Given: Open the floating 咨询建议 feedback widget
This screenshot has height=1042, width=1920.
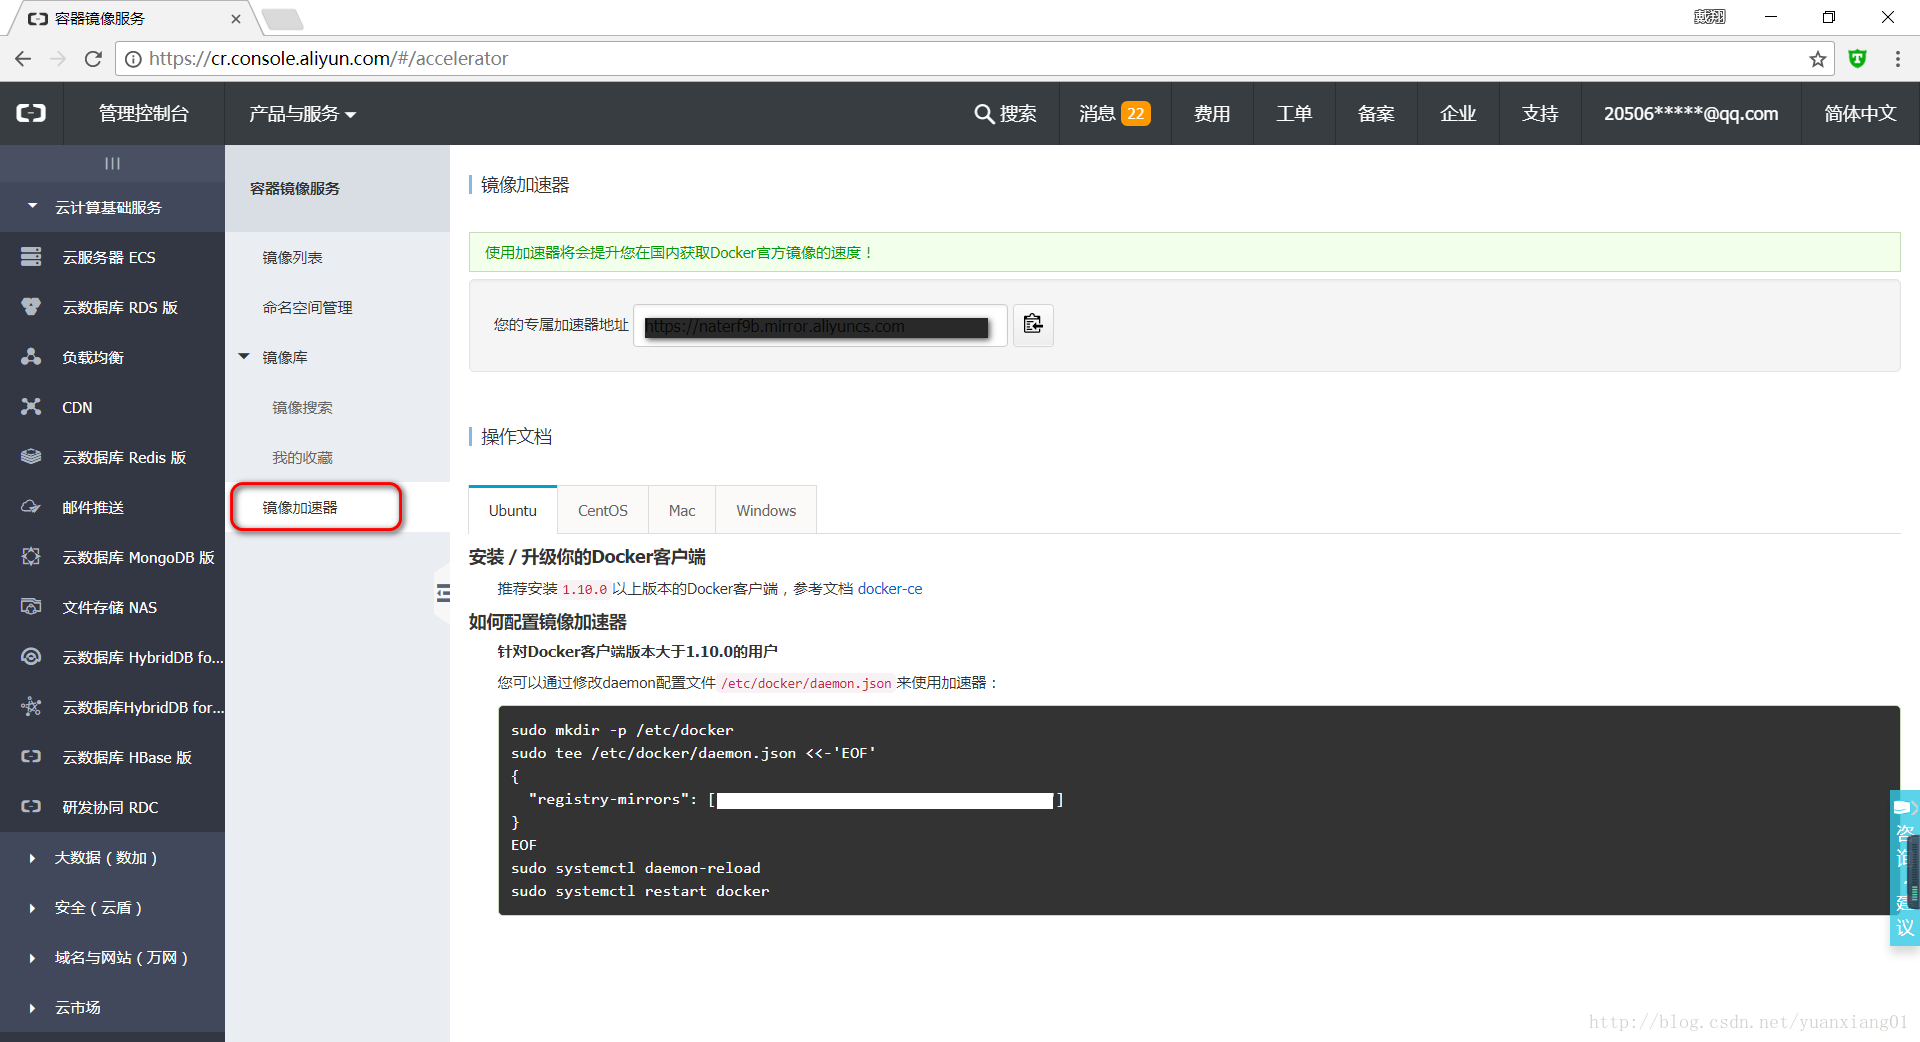Looking at the screenshot, I should coord(1904,868).
